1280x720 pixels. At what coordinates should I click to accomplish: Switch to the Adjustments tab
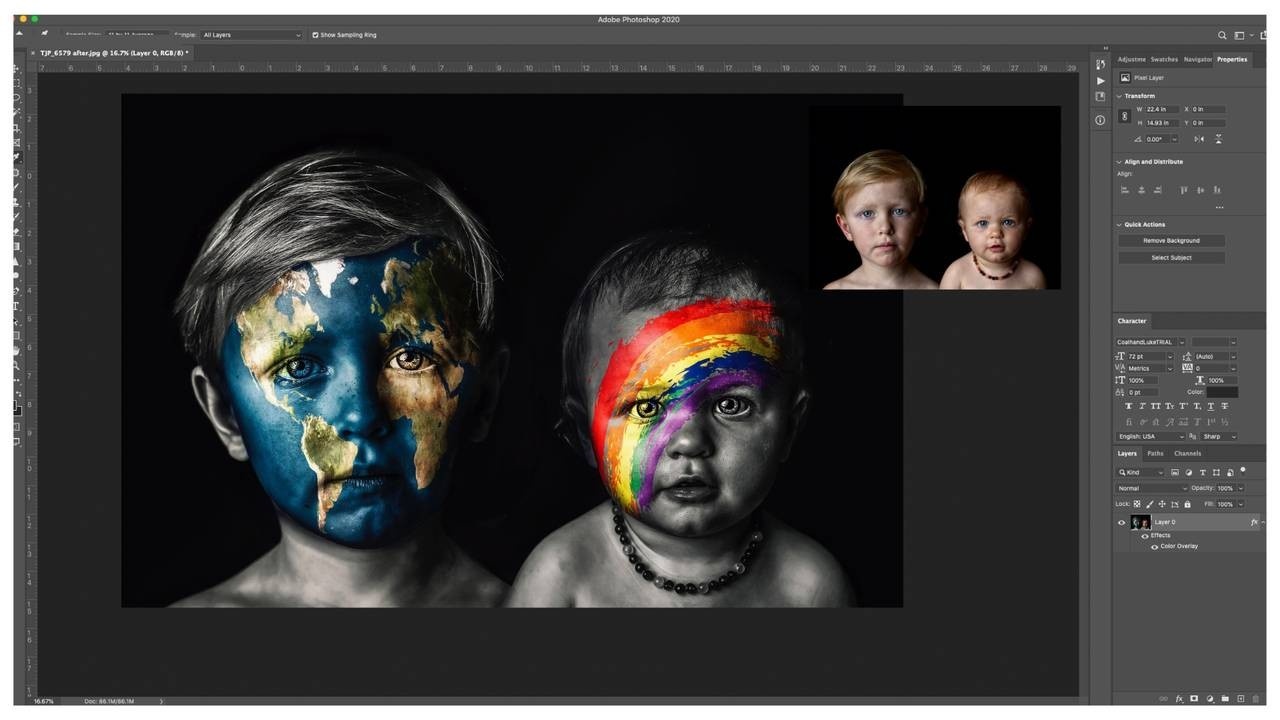pyautogui.click(x=1131, y=59)
